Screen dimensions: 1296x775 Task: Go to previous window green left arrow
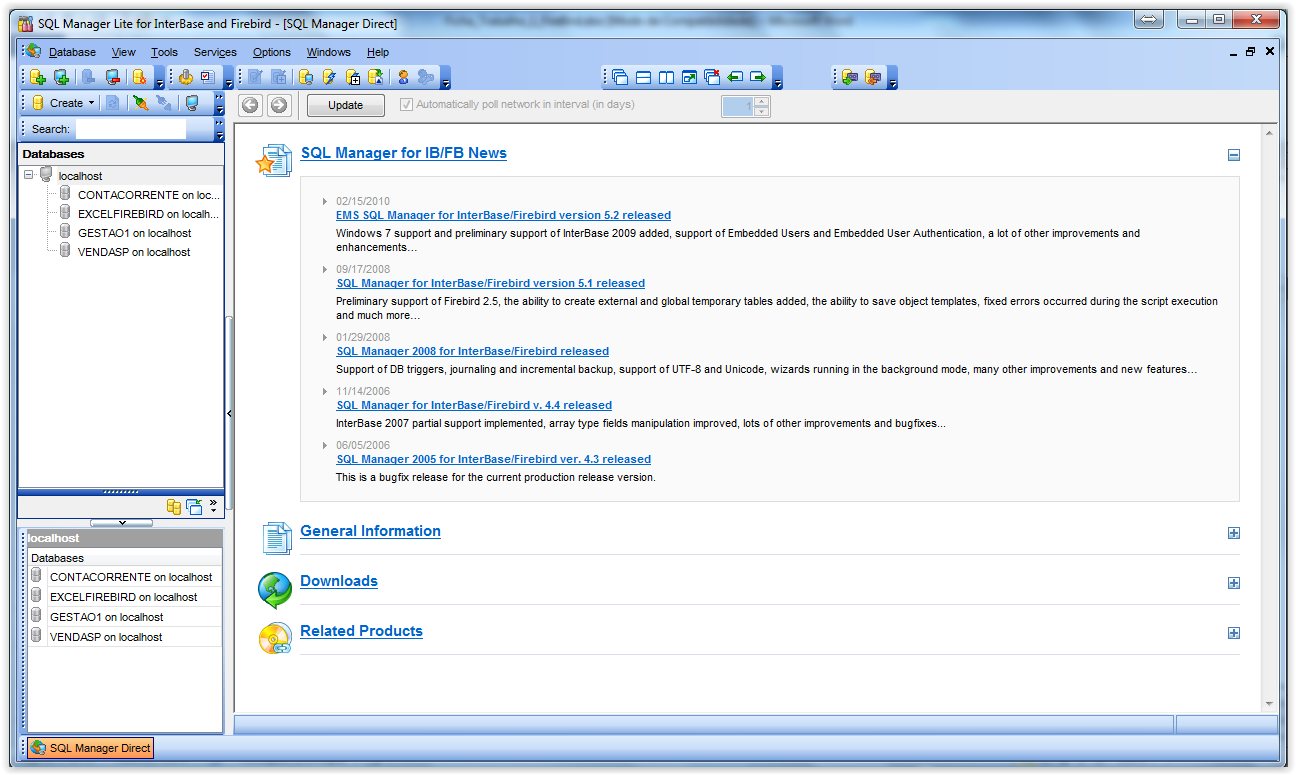[735, 77]
